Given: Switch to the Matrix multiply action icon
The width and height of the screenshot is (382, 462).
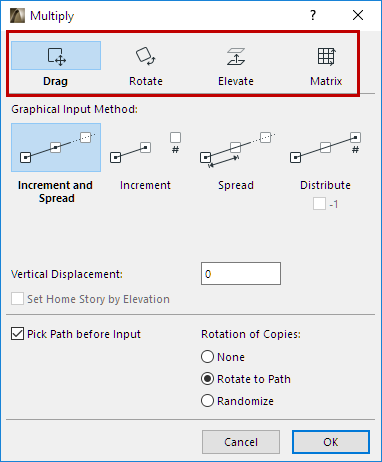Looking at the screenshot, I should coord(326,56).
